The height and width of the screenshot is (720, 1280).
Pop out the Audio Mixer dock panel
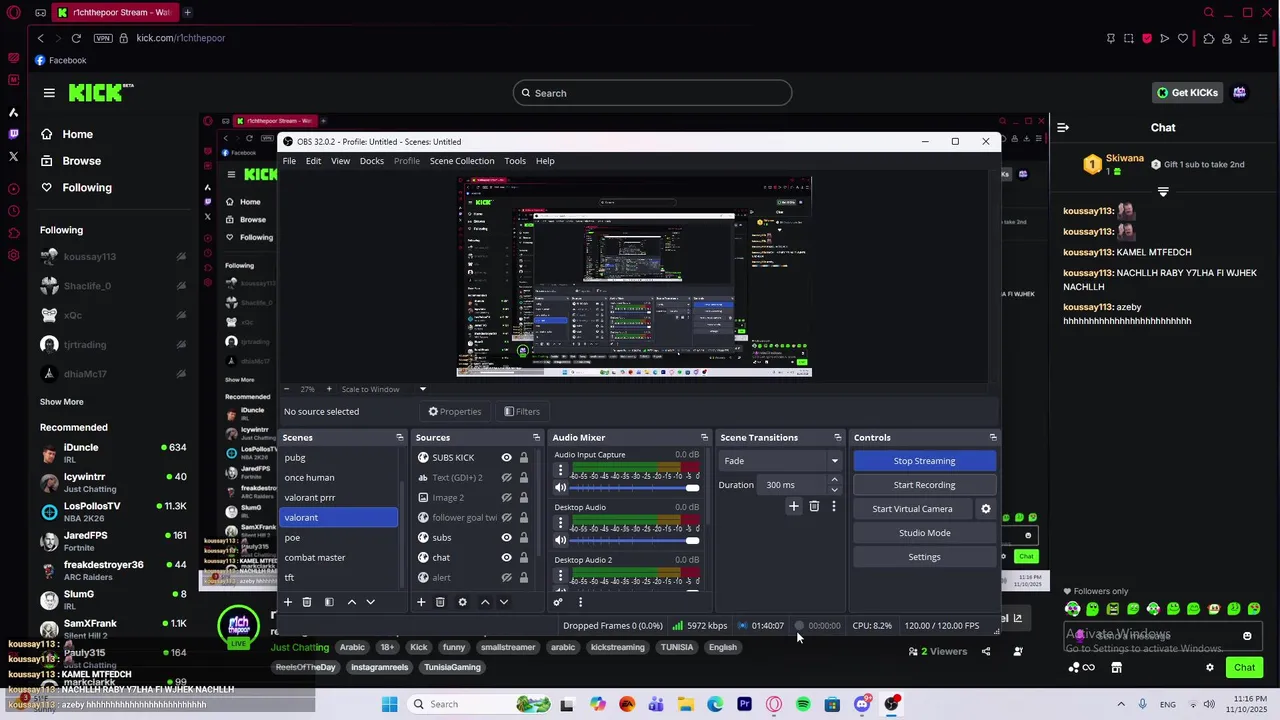pyautogui.click(x=704, y=437)
